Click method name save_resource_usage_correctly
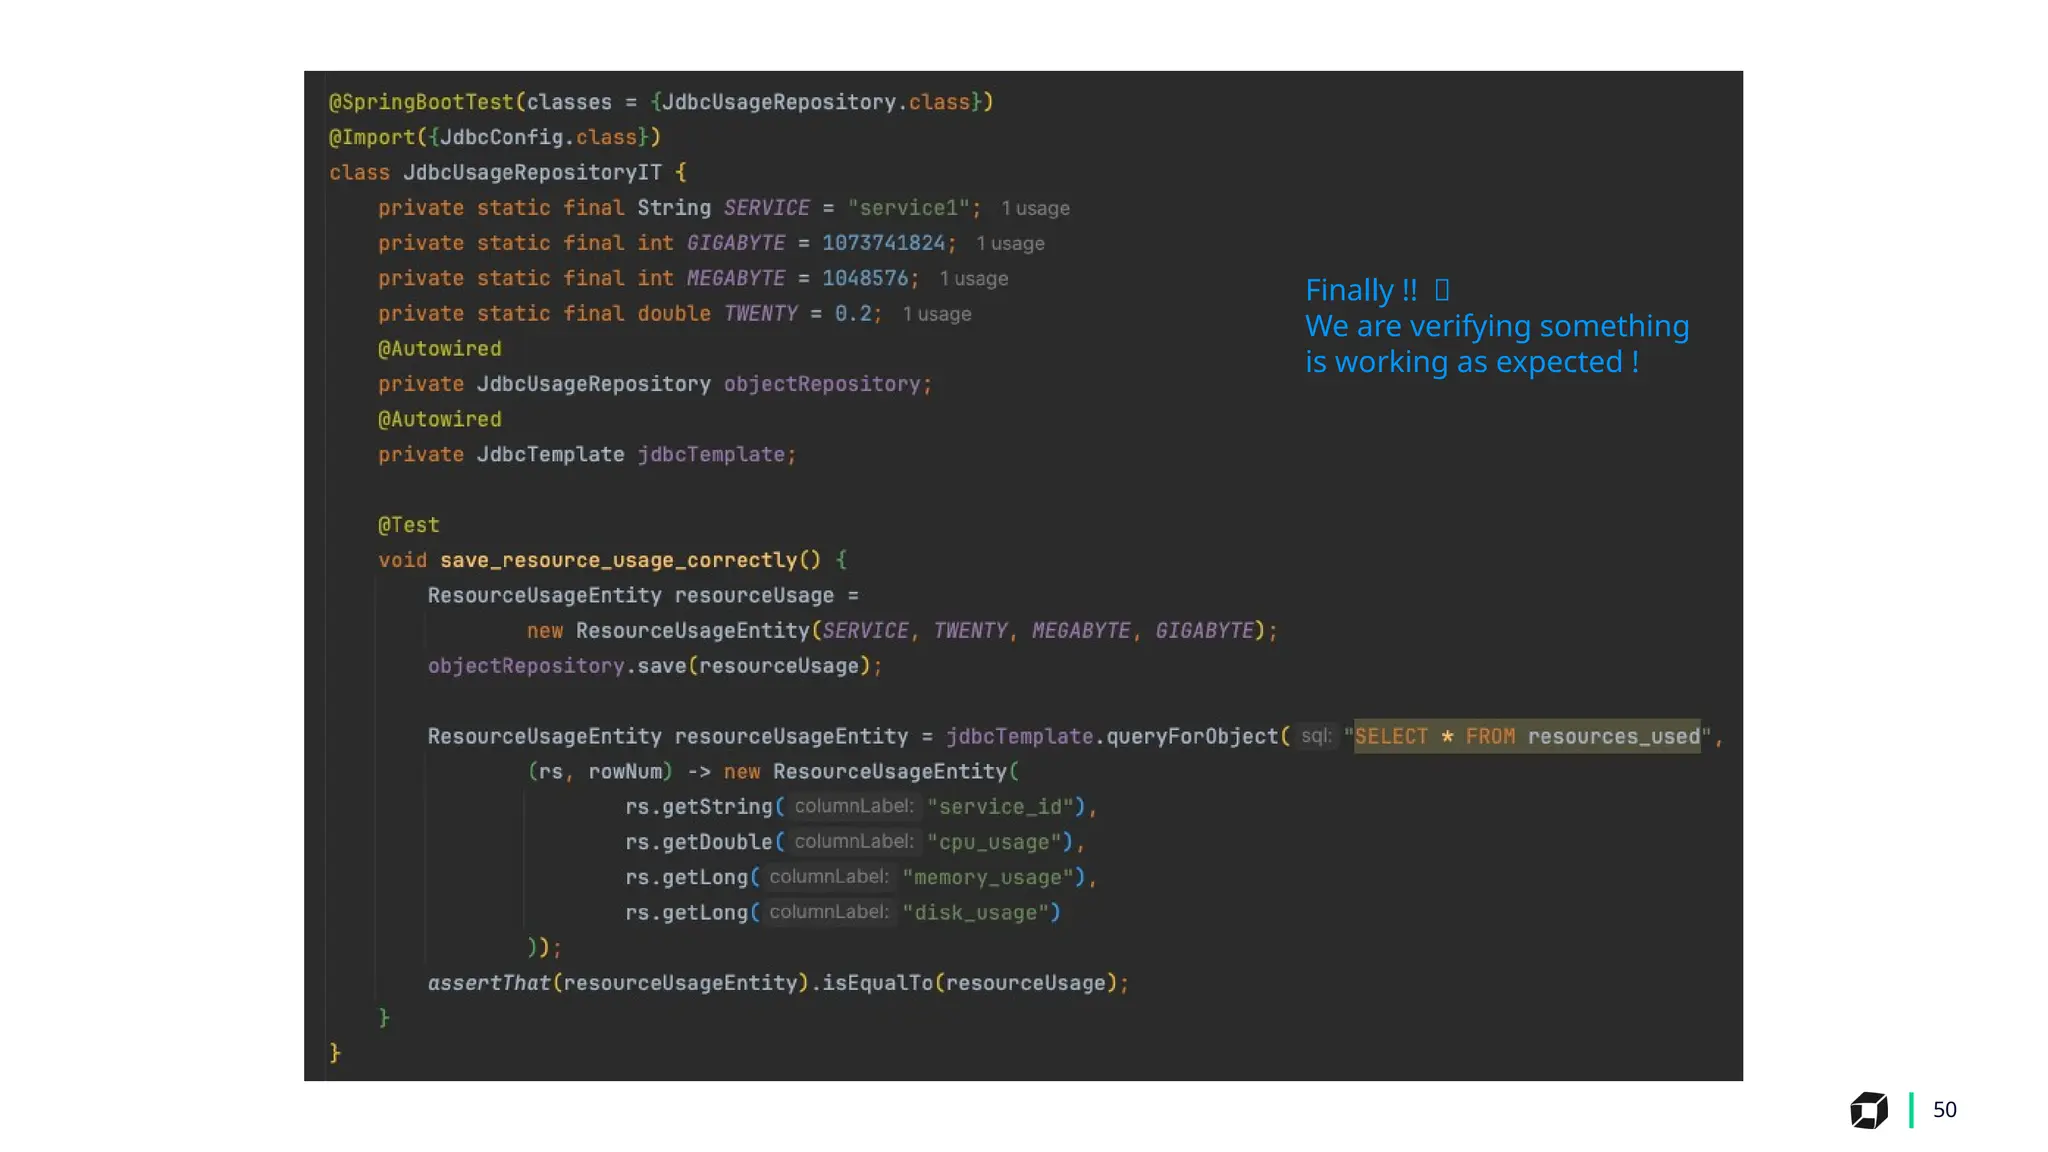This screenshot has width=2048, height=1152. (618, 560)
